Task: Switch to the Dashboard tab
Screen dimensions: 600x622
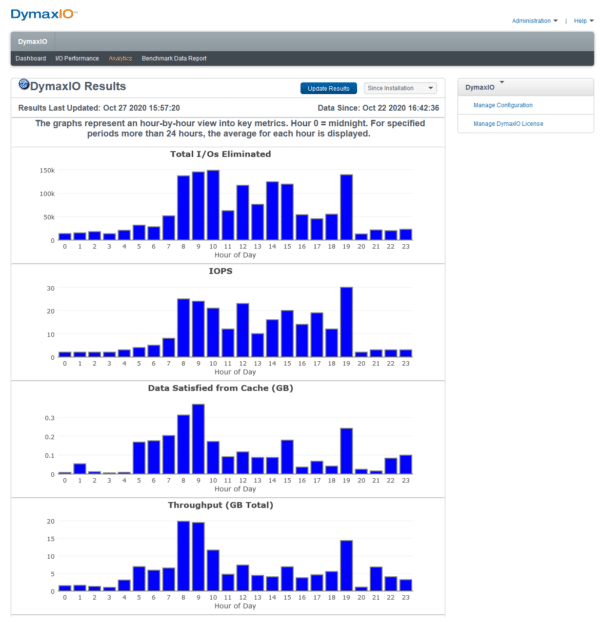Action: coord(30,58)
